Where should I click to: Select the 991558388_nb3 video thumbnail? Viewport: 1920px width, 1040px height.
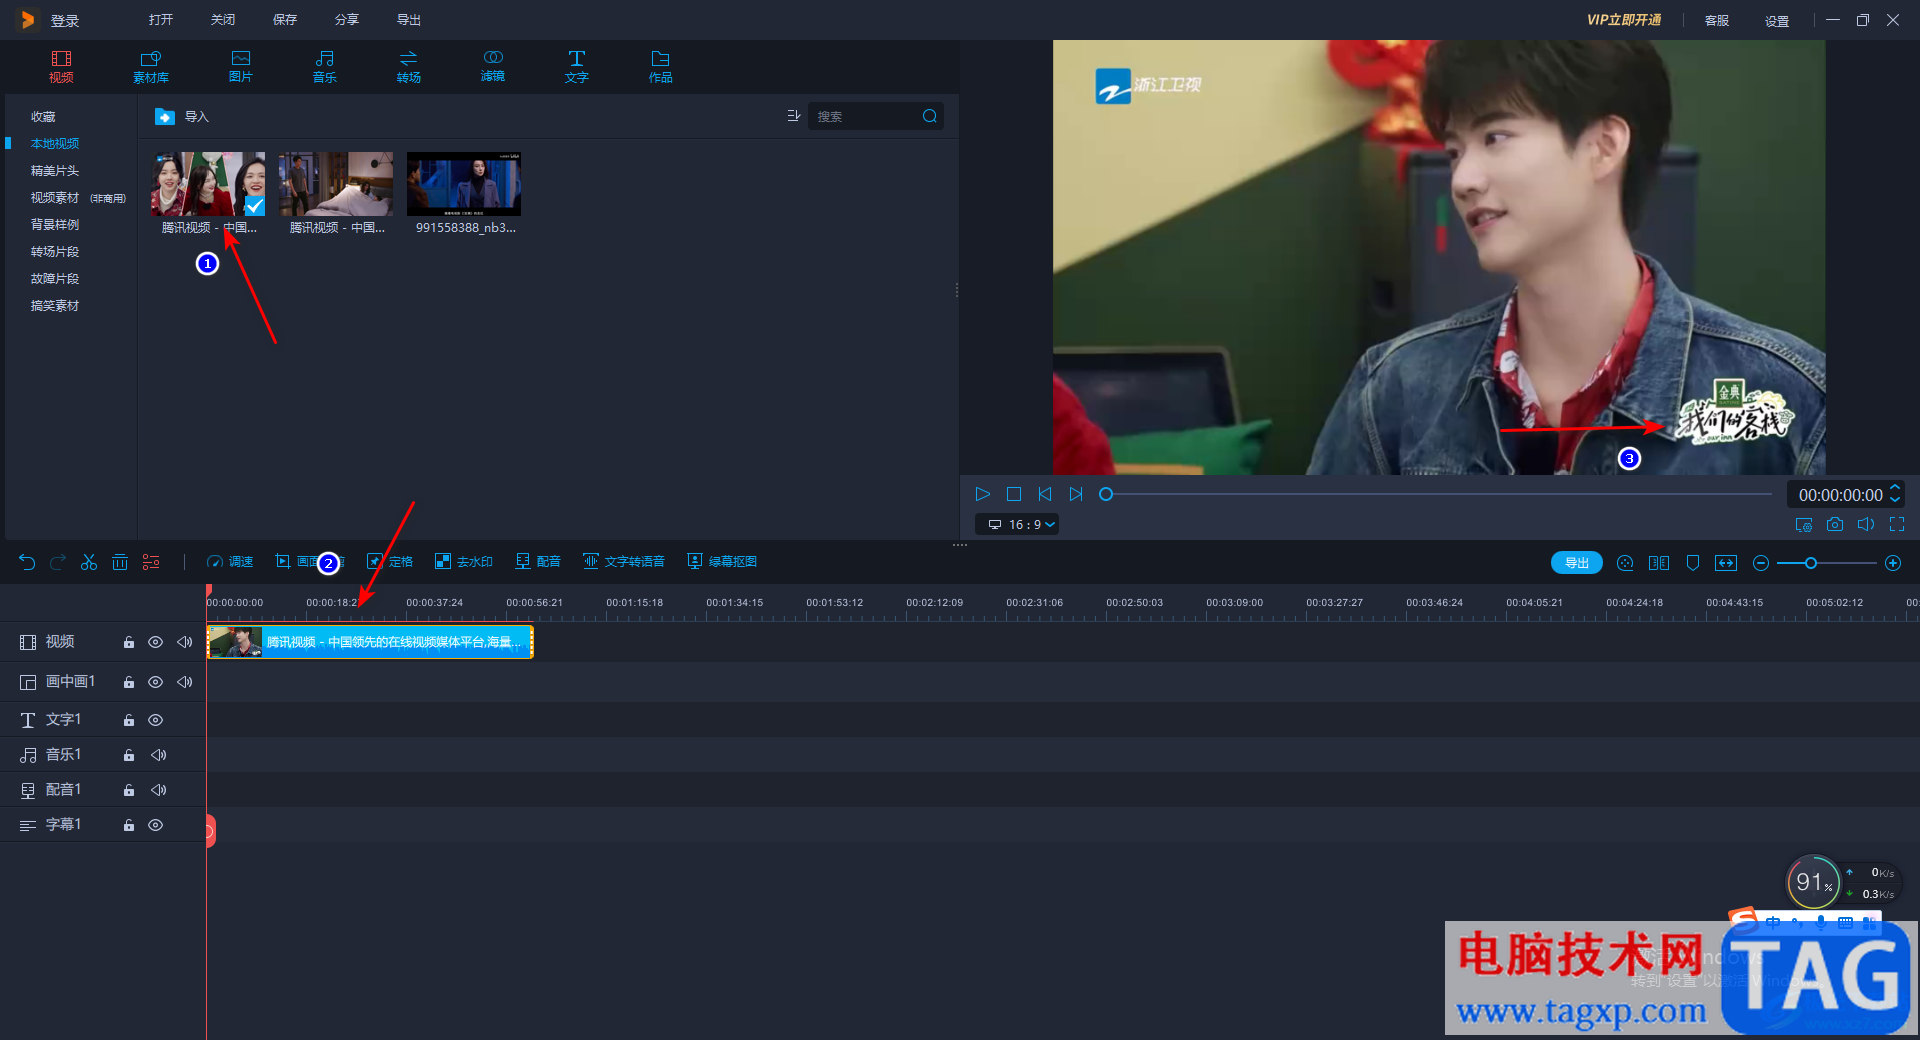(464, 184)
